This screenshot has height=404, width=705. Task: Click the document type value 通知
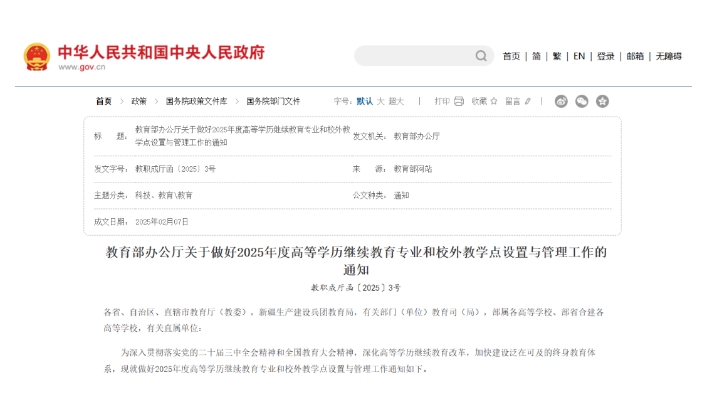point(402,195)
